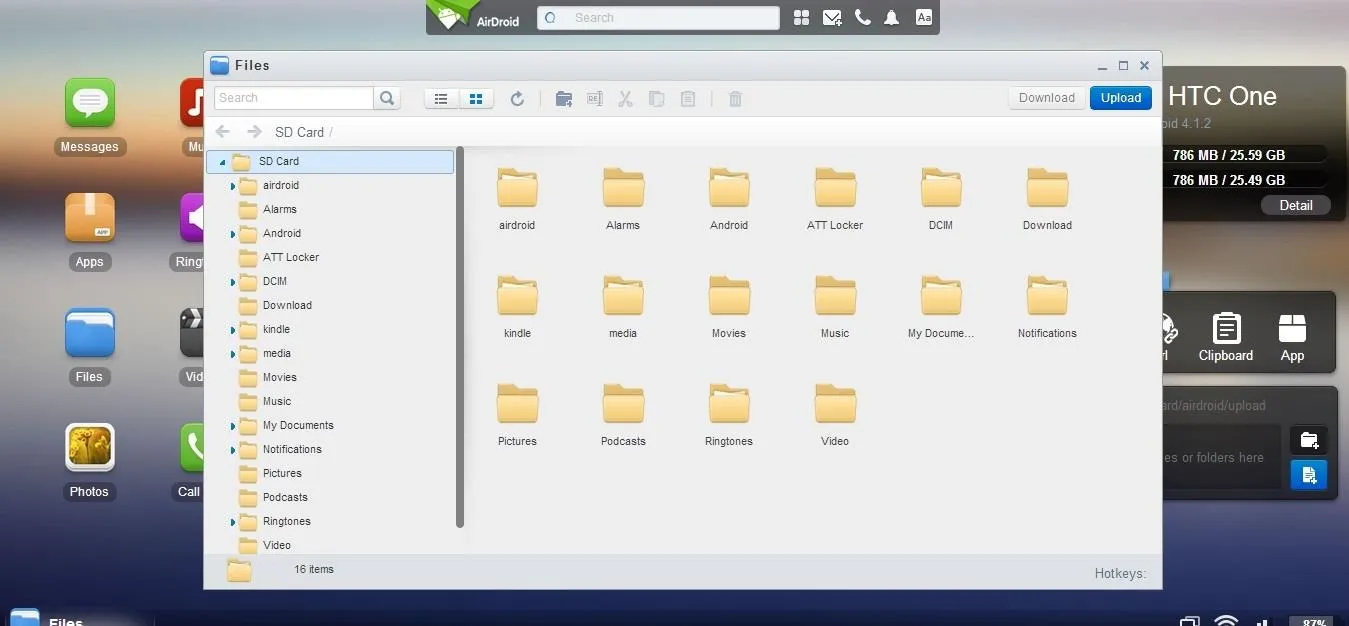Expand the Ringtones tree node
This screenshot has width=1349, height=626.
233,522
